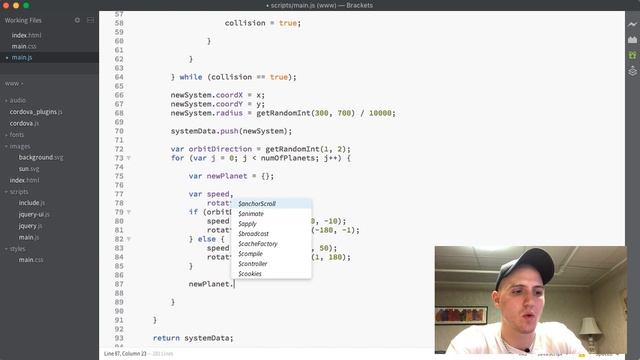This screenshot has width=640, height=360.
Task: Open main.css in Working Files
Action: pyautogui.click(x=24, y=46)
